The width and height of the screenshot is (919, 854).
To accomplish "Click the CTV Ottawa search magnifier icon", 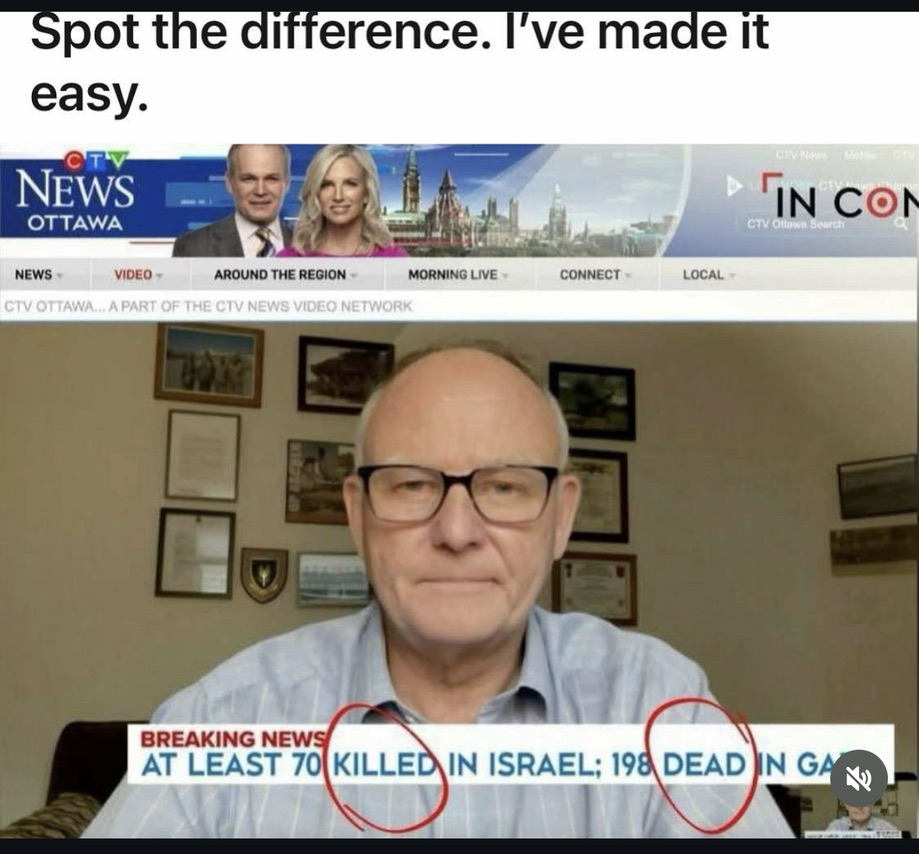I will 901,224.
